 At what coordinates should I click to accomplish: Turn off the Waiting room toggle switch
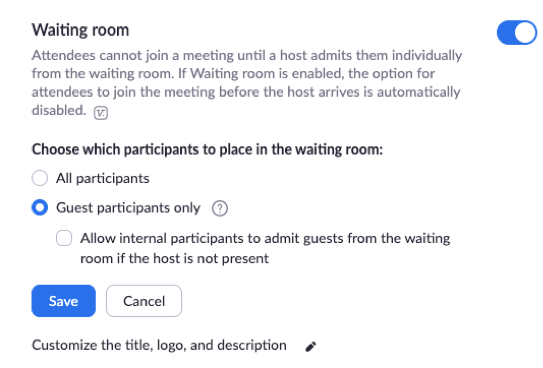[x=517, y=33]
